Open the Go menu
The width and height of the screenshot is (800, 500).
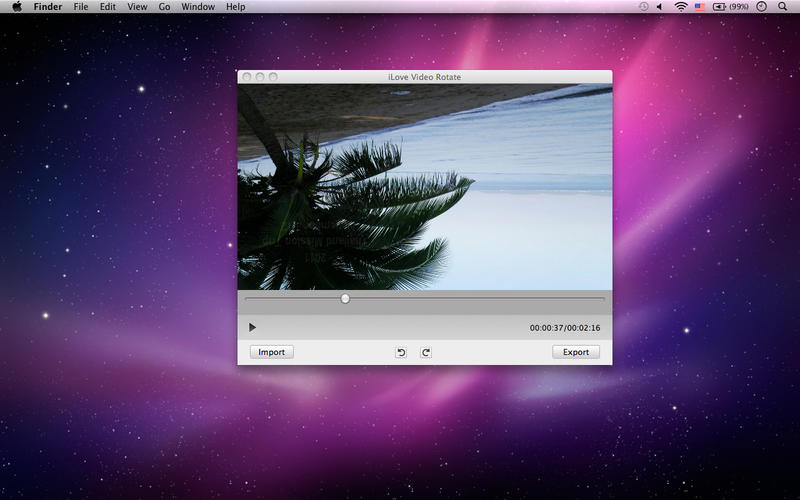(x=164, y=7)
